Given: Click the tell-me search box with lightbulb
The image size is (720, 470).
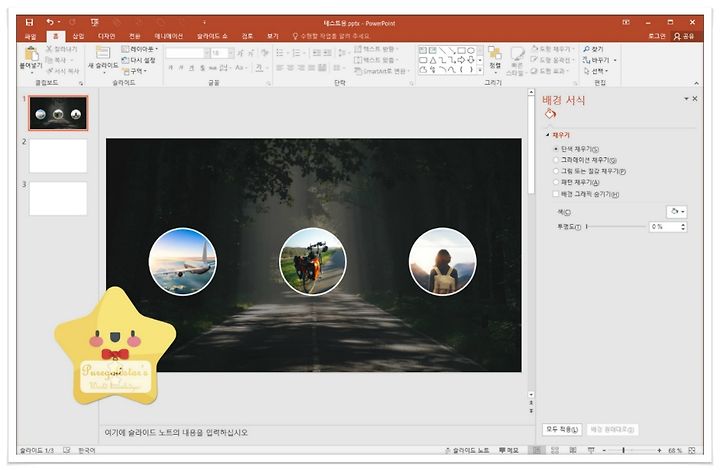Looking at the screenshot, I should coord(332,36).
